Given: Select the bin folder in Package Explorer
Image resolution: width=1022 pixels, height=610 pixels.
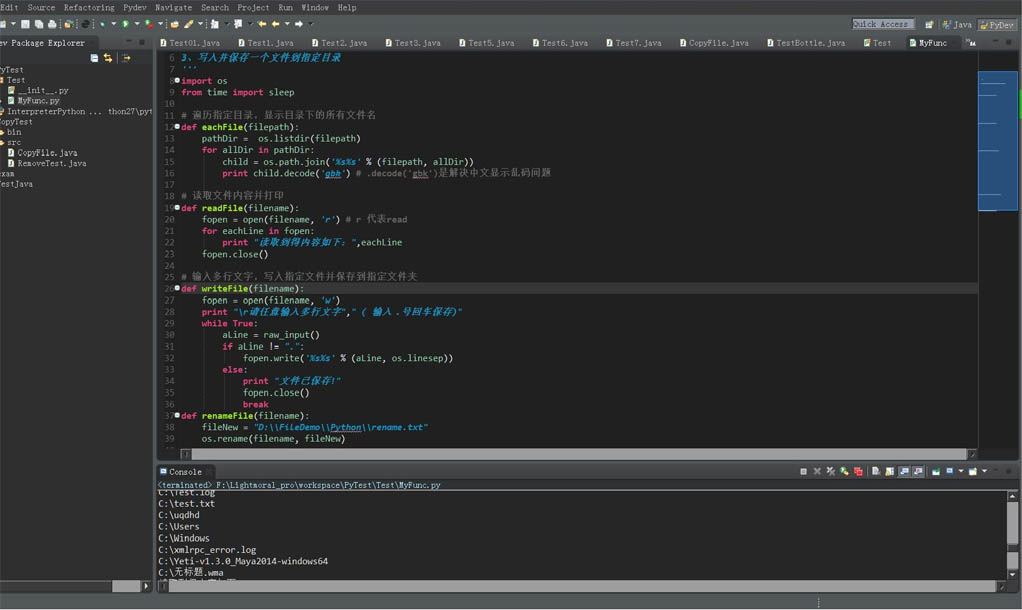Looking at the screenshot, I should pos(14,132).
